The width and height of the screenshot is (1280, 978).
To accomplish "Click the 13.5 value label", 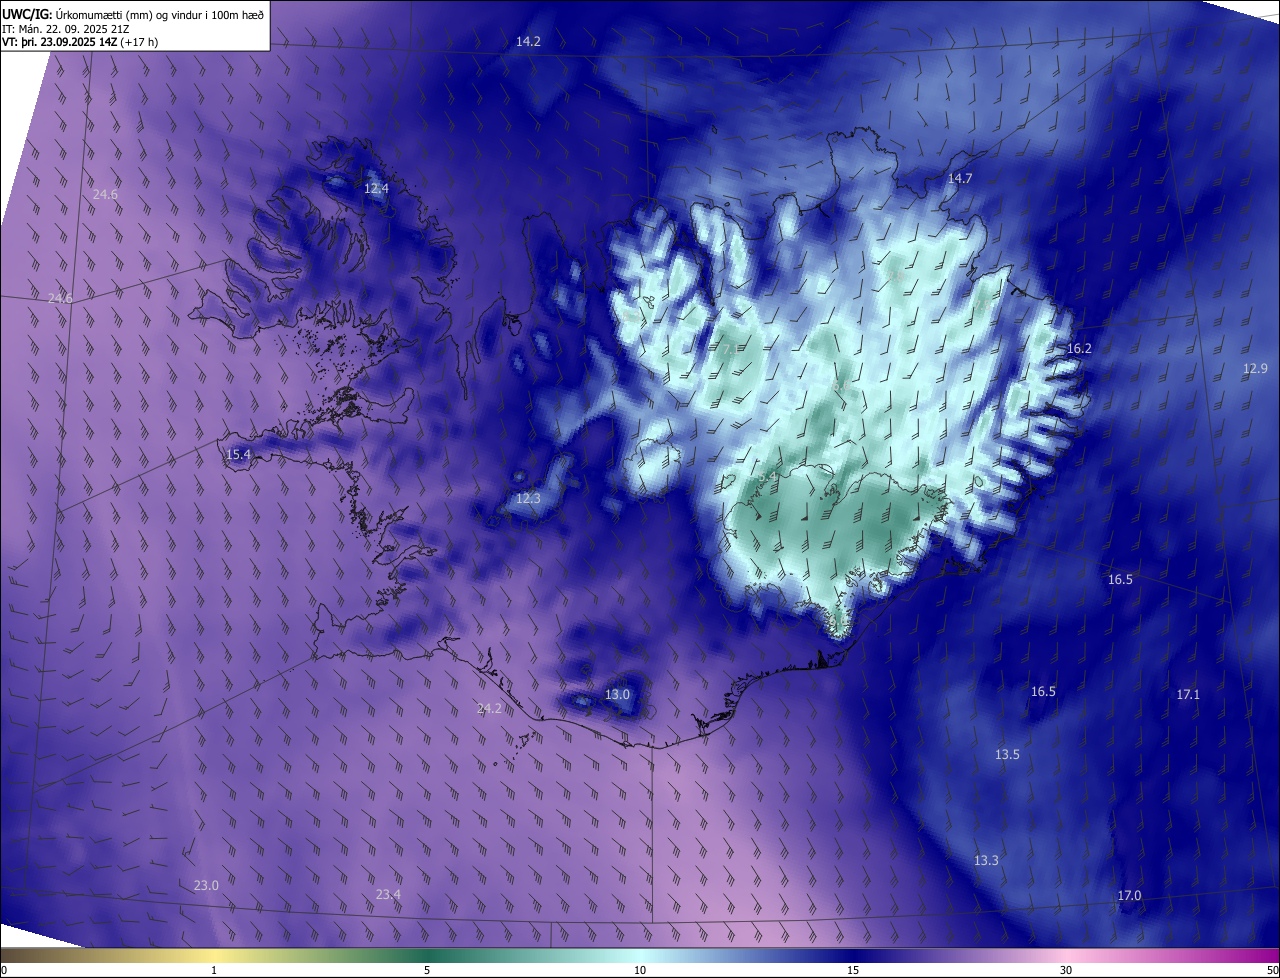I will pos(1007,755).
